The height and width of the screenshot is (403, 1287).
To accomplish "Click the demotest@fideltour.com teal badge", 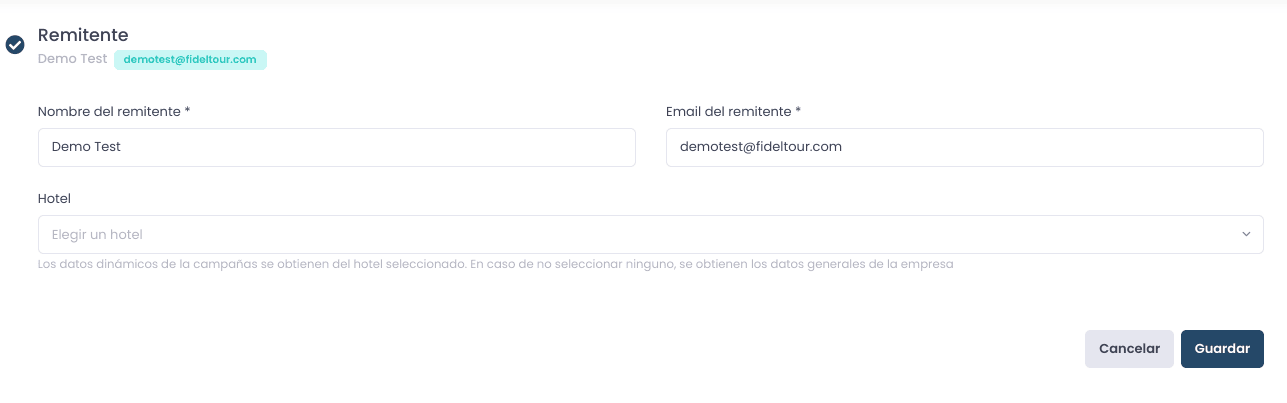I will (190, 60).
